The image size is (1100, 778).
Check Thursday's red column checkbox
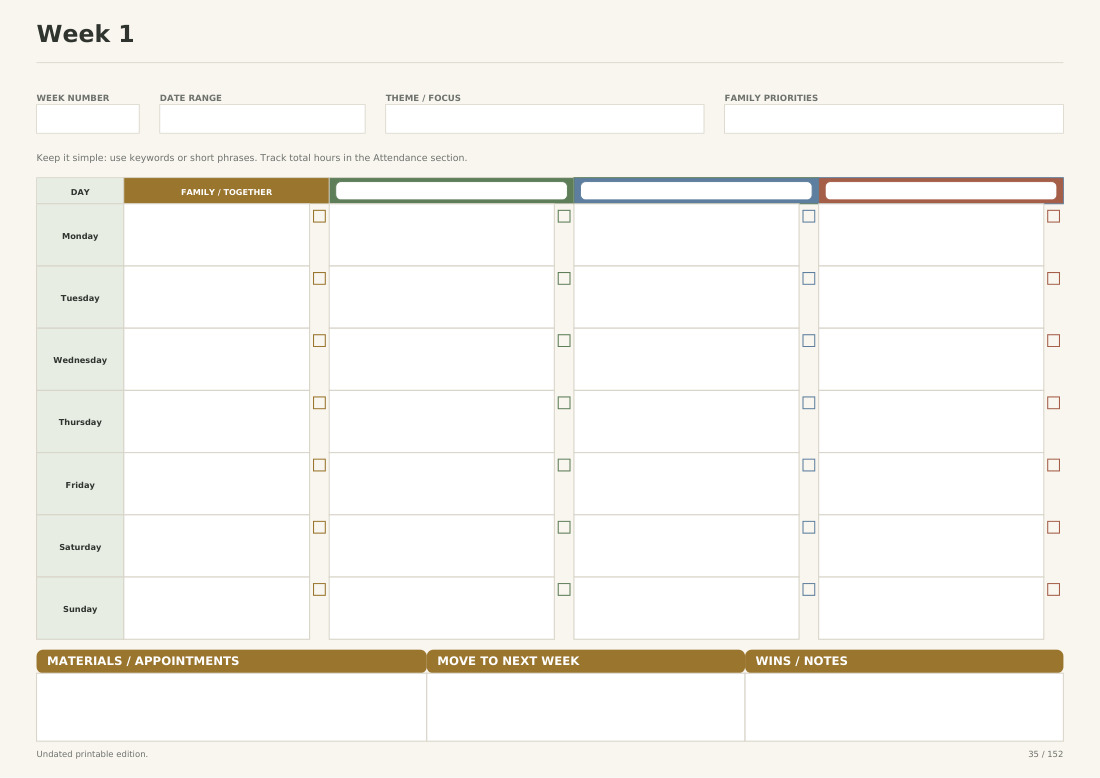click(x=1054, y=403)
